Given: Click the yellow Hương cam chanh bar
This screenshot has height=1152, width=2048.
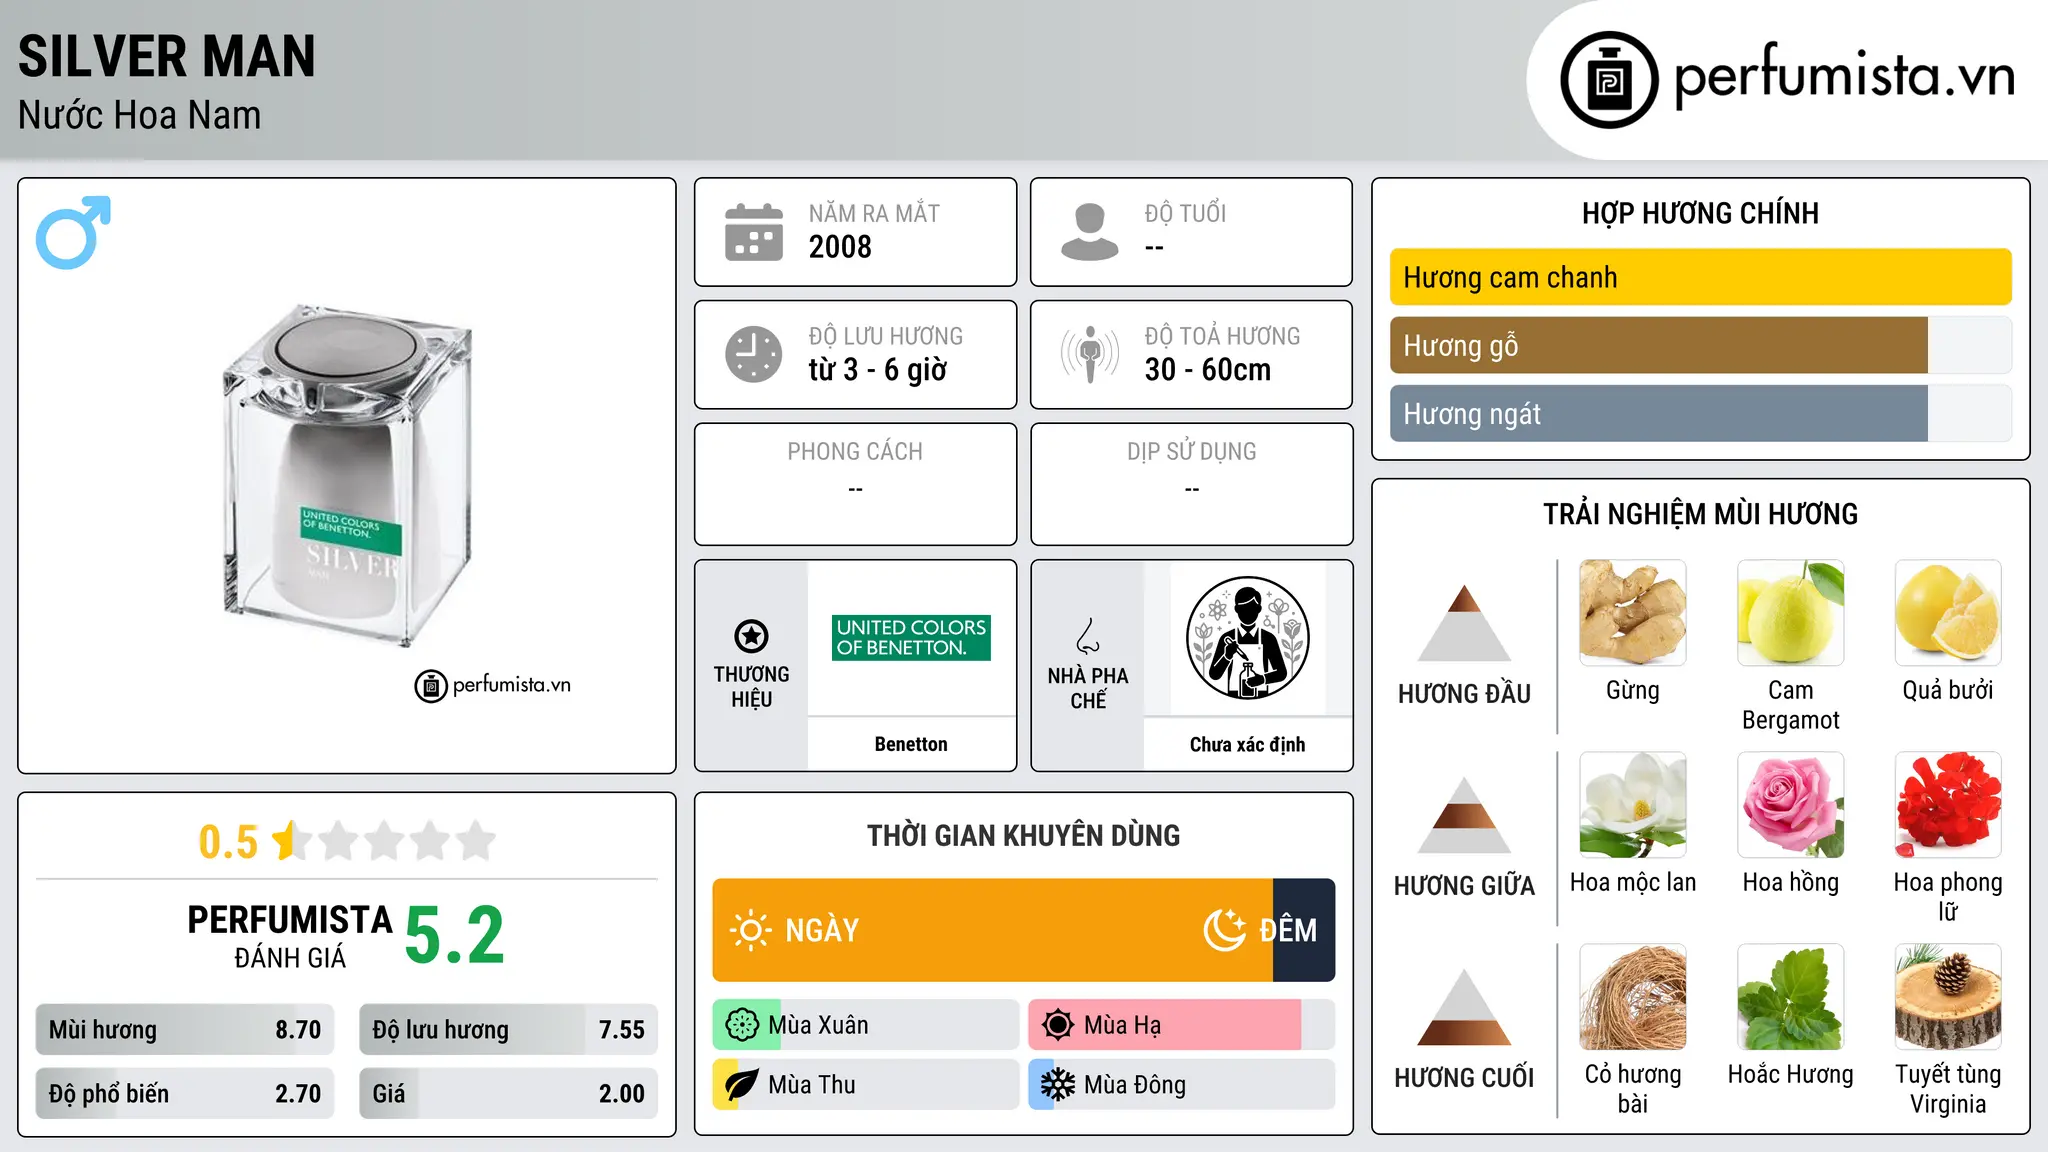Looking at the screenshot, I should (1700, 277).
